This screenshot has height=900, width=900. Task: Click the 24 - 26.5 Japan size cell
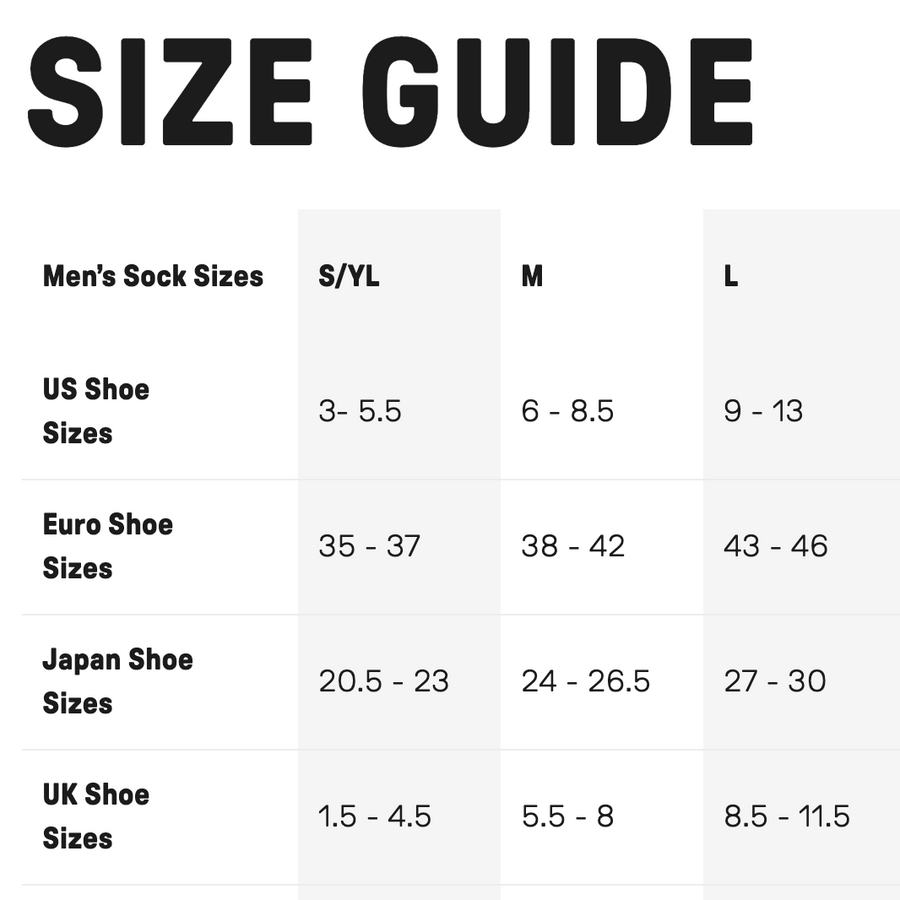[585, 681]
